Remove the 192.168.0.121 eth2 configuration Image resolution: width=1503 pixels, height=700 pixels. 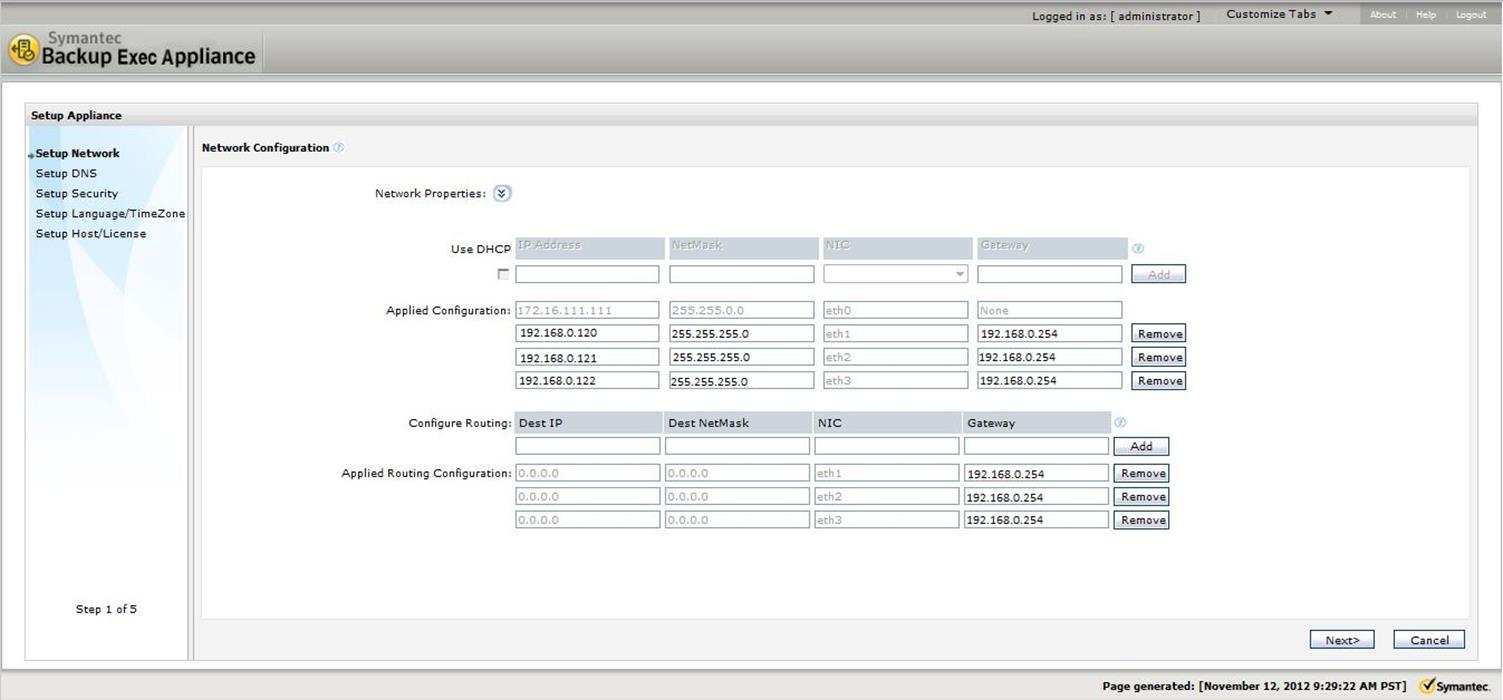[x=1159, y=358]
